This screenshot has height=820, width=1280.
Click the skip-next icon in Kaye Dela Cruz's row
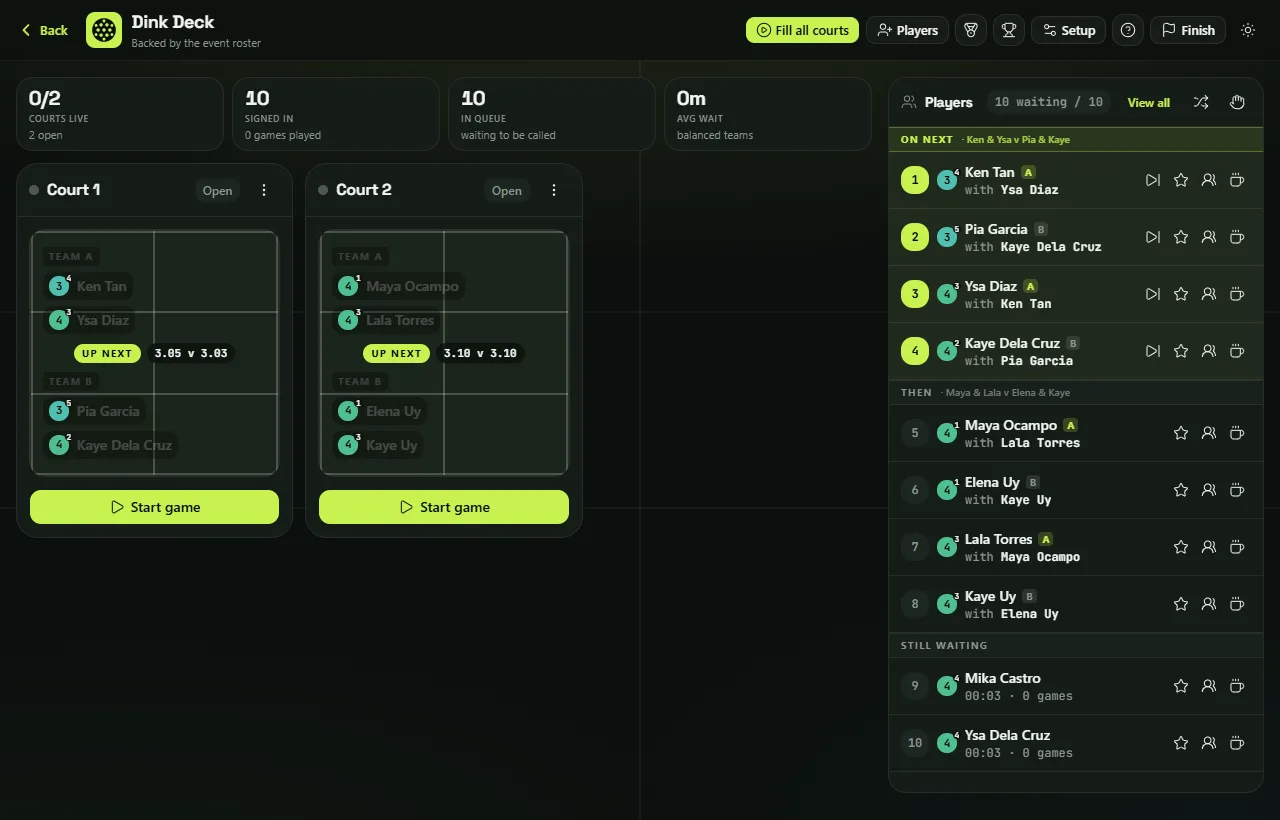[1153, 351]
